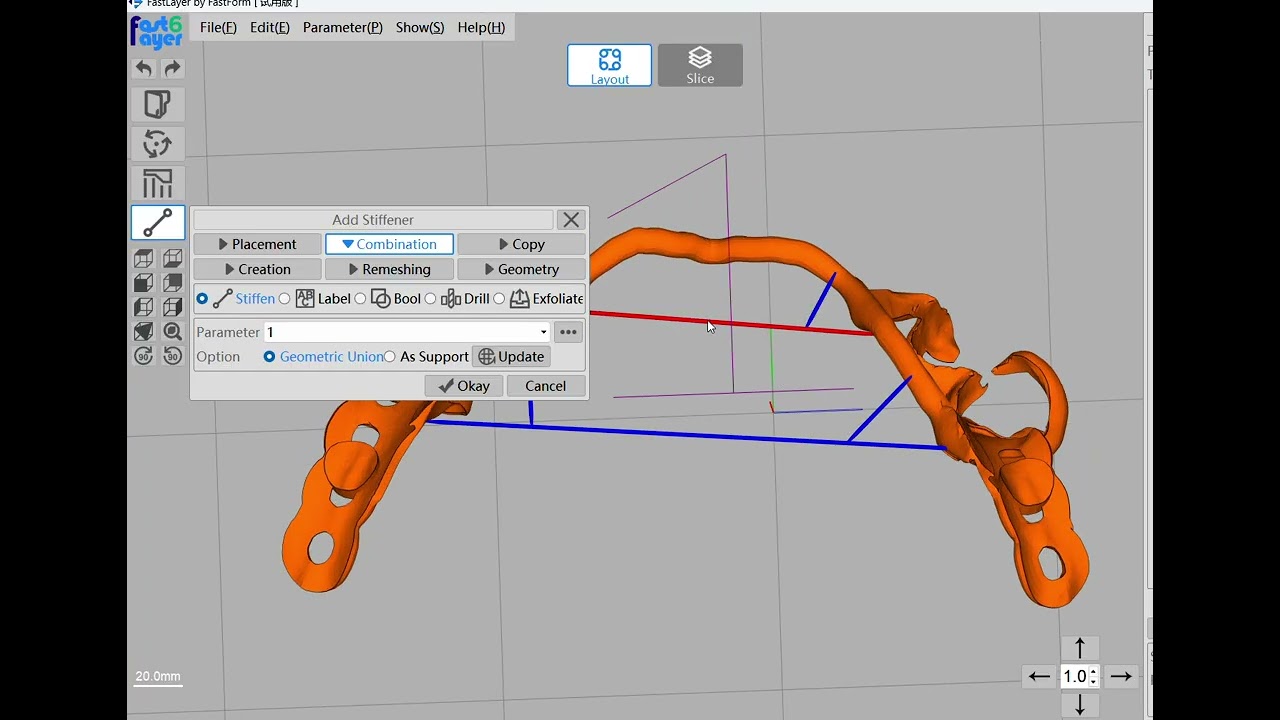The width and height of the screenshot is (1280, 720).
Task: Click the Drill bit icon
Action: pyautogui.click(x=450, y=298)
